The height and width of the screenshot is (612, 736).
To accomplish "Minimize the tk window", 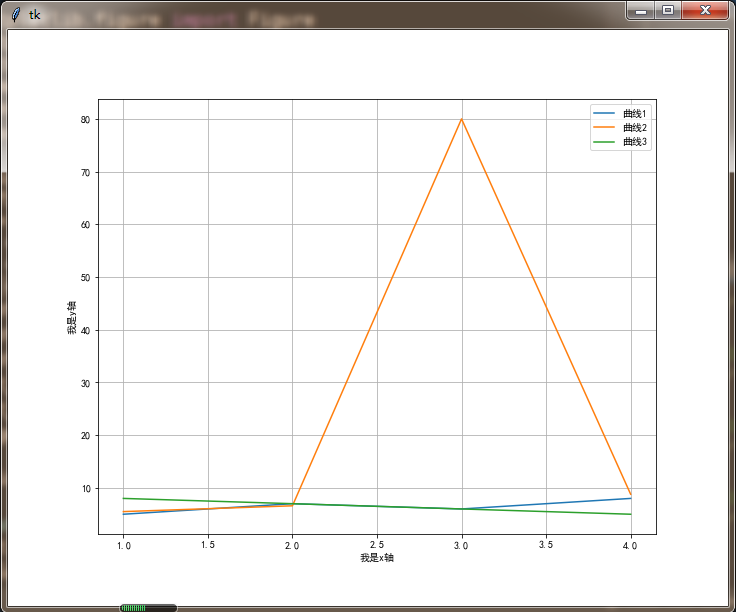I will [641, 10].
